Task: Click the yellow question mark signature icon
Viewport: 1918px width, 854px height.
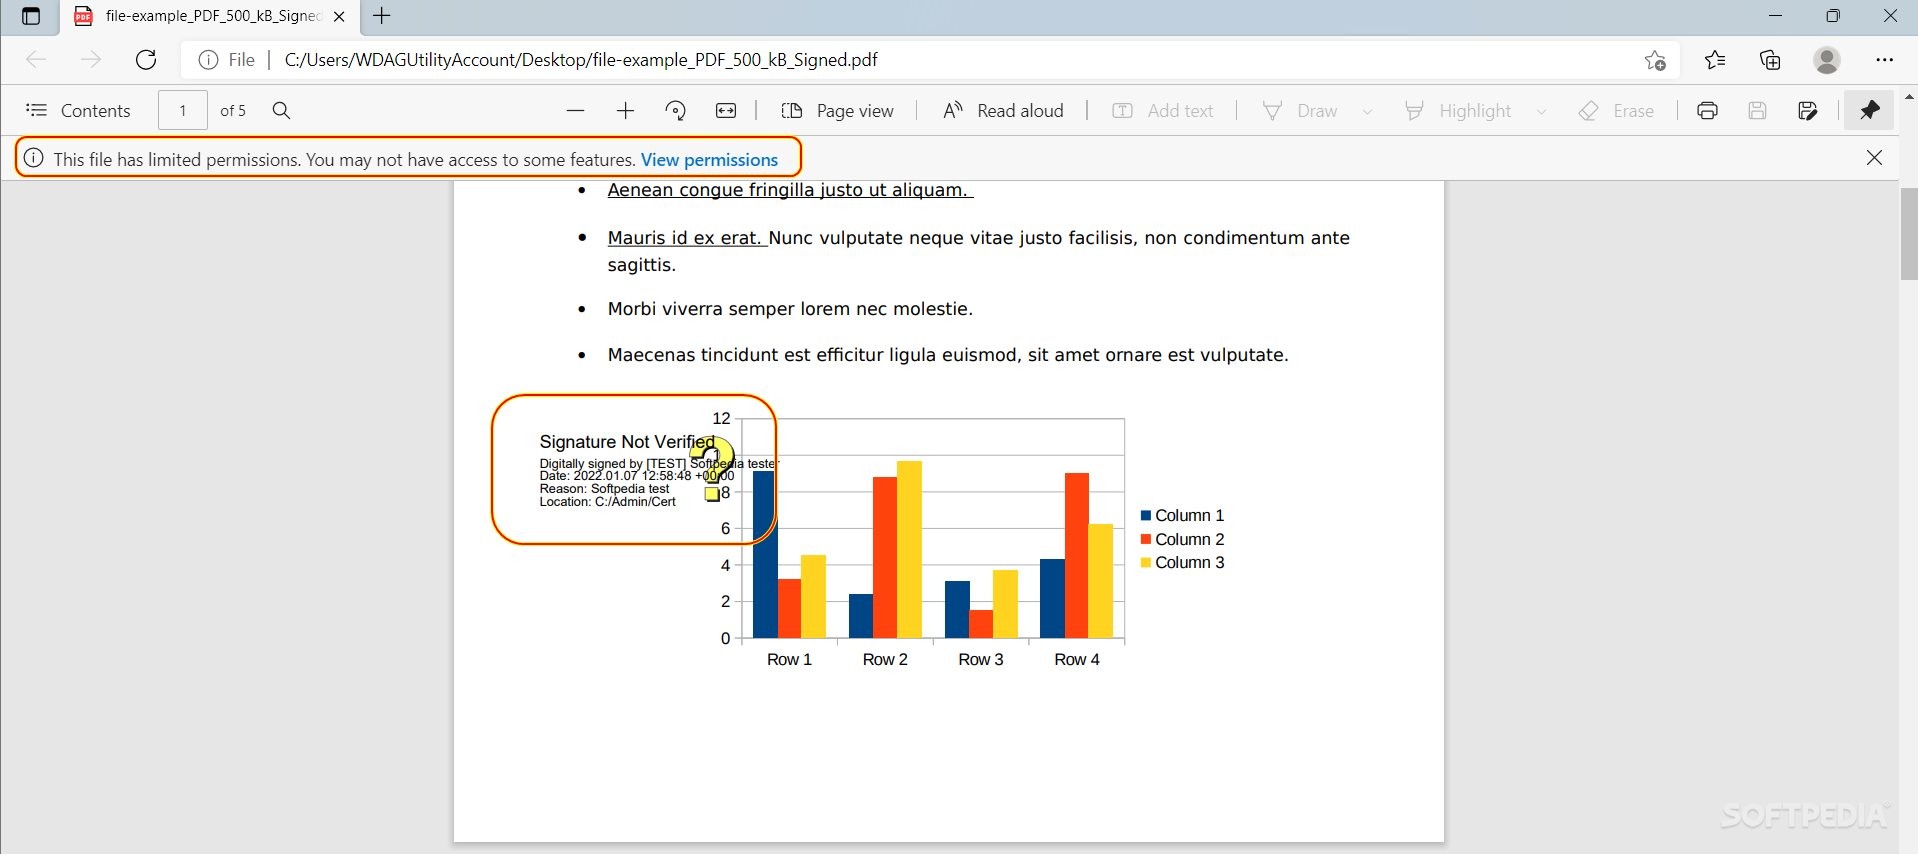Action: click(x=711, y=469)
